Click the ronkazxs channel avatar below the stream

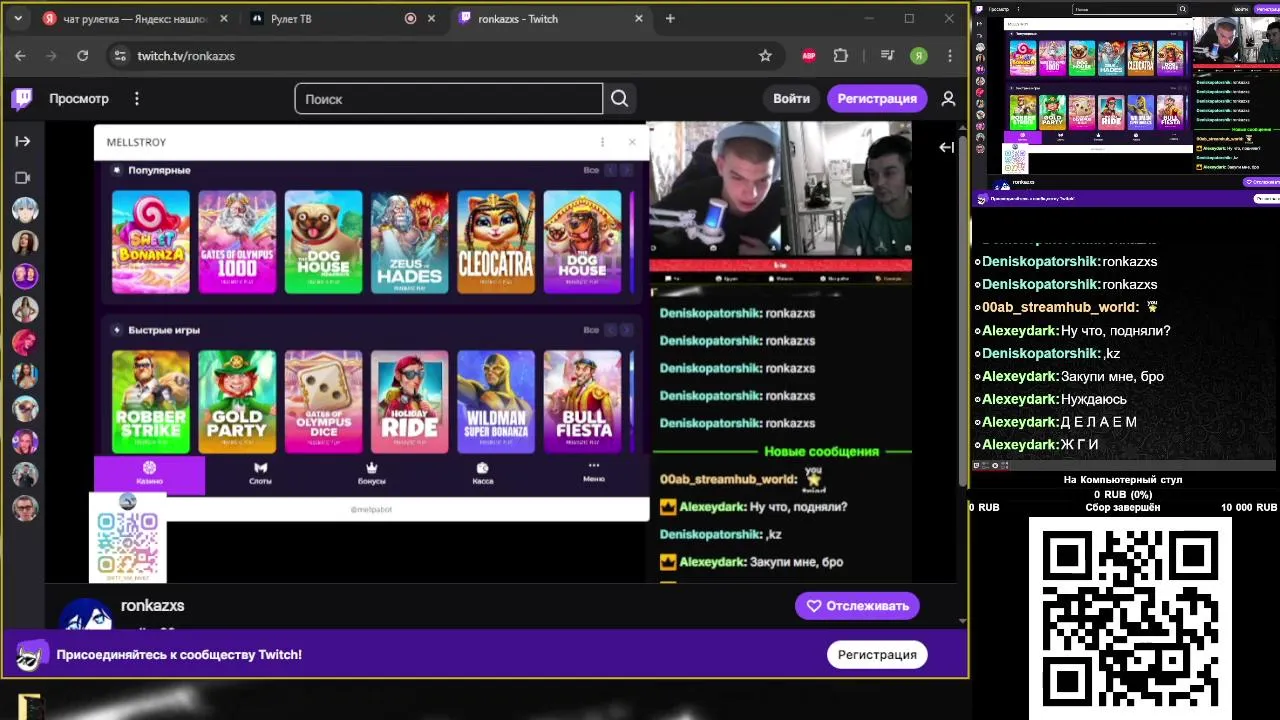point(85,615)
